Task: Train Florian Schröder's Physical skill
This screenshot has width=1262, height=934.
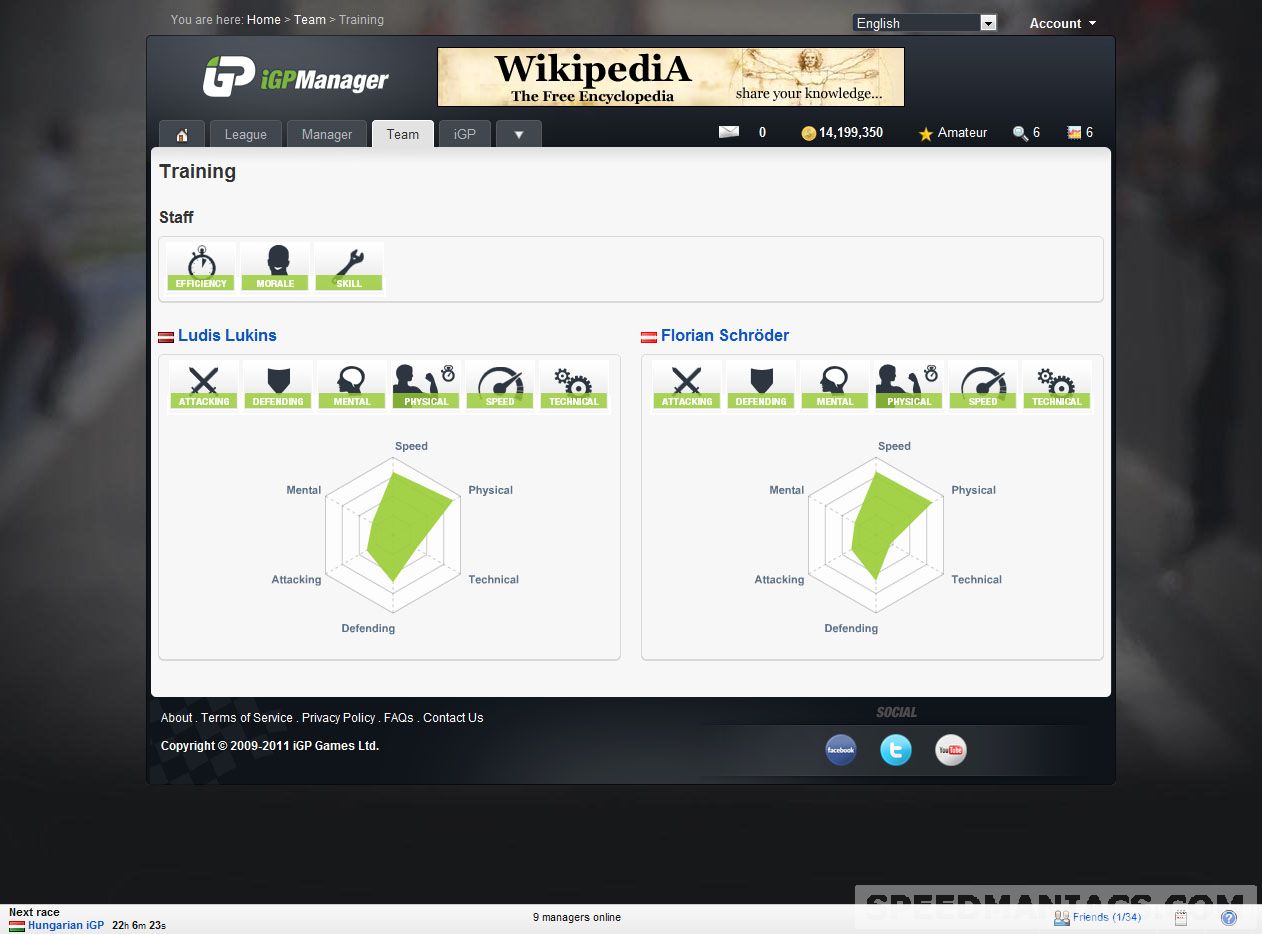Action: pyautogui.click(x=909, y=385)
